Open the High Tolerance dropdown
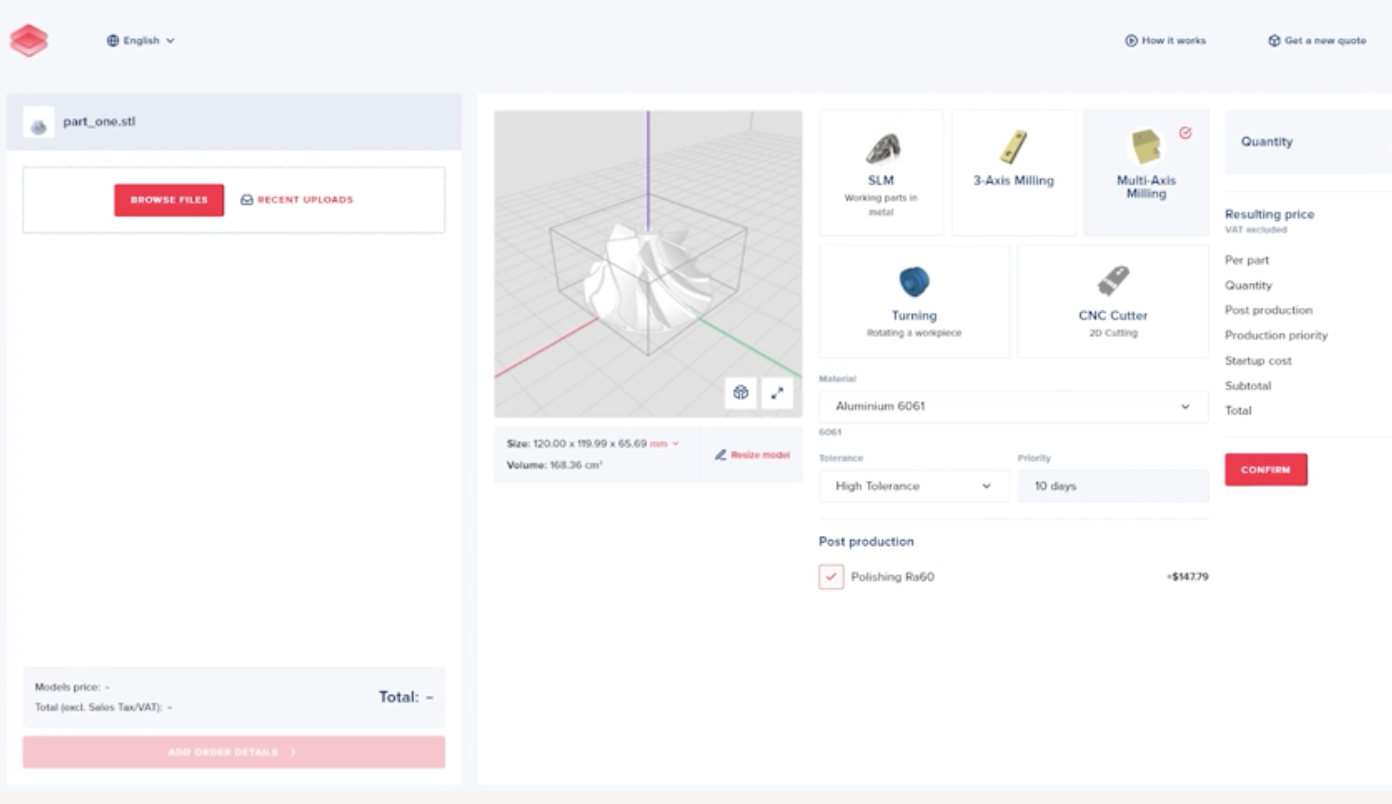This screenshot has width=1392, height=804. coord(914,486)
